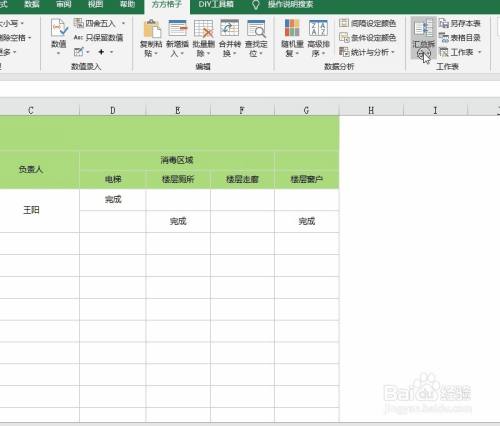Open the 随机重复 tool

pyautogui.click(x=292, y=38)
